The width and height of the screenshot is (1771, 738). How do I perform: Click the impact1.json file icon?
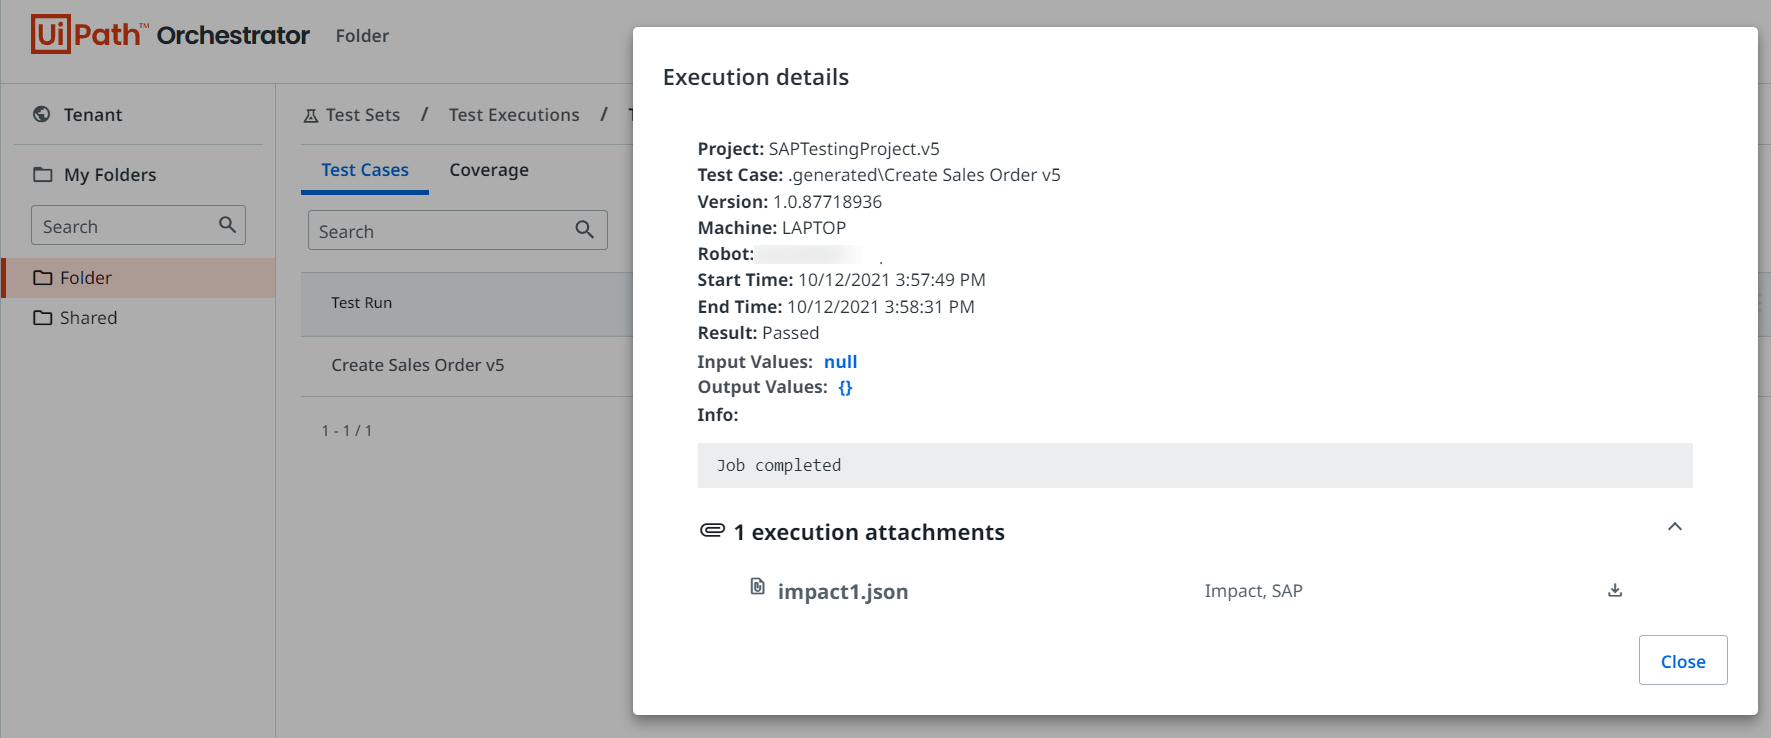pos(758,586)
